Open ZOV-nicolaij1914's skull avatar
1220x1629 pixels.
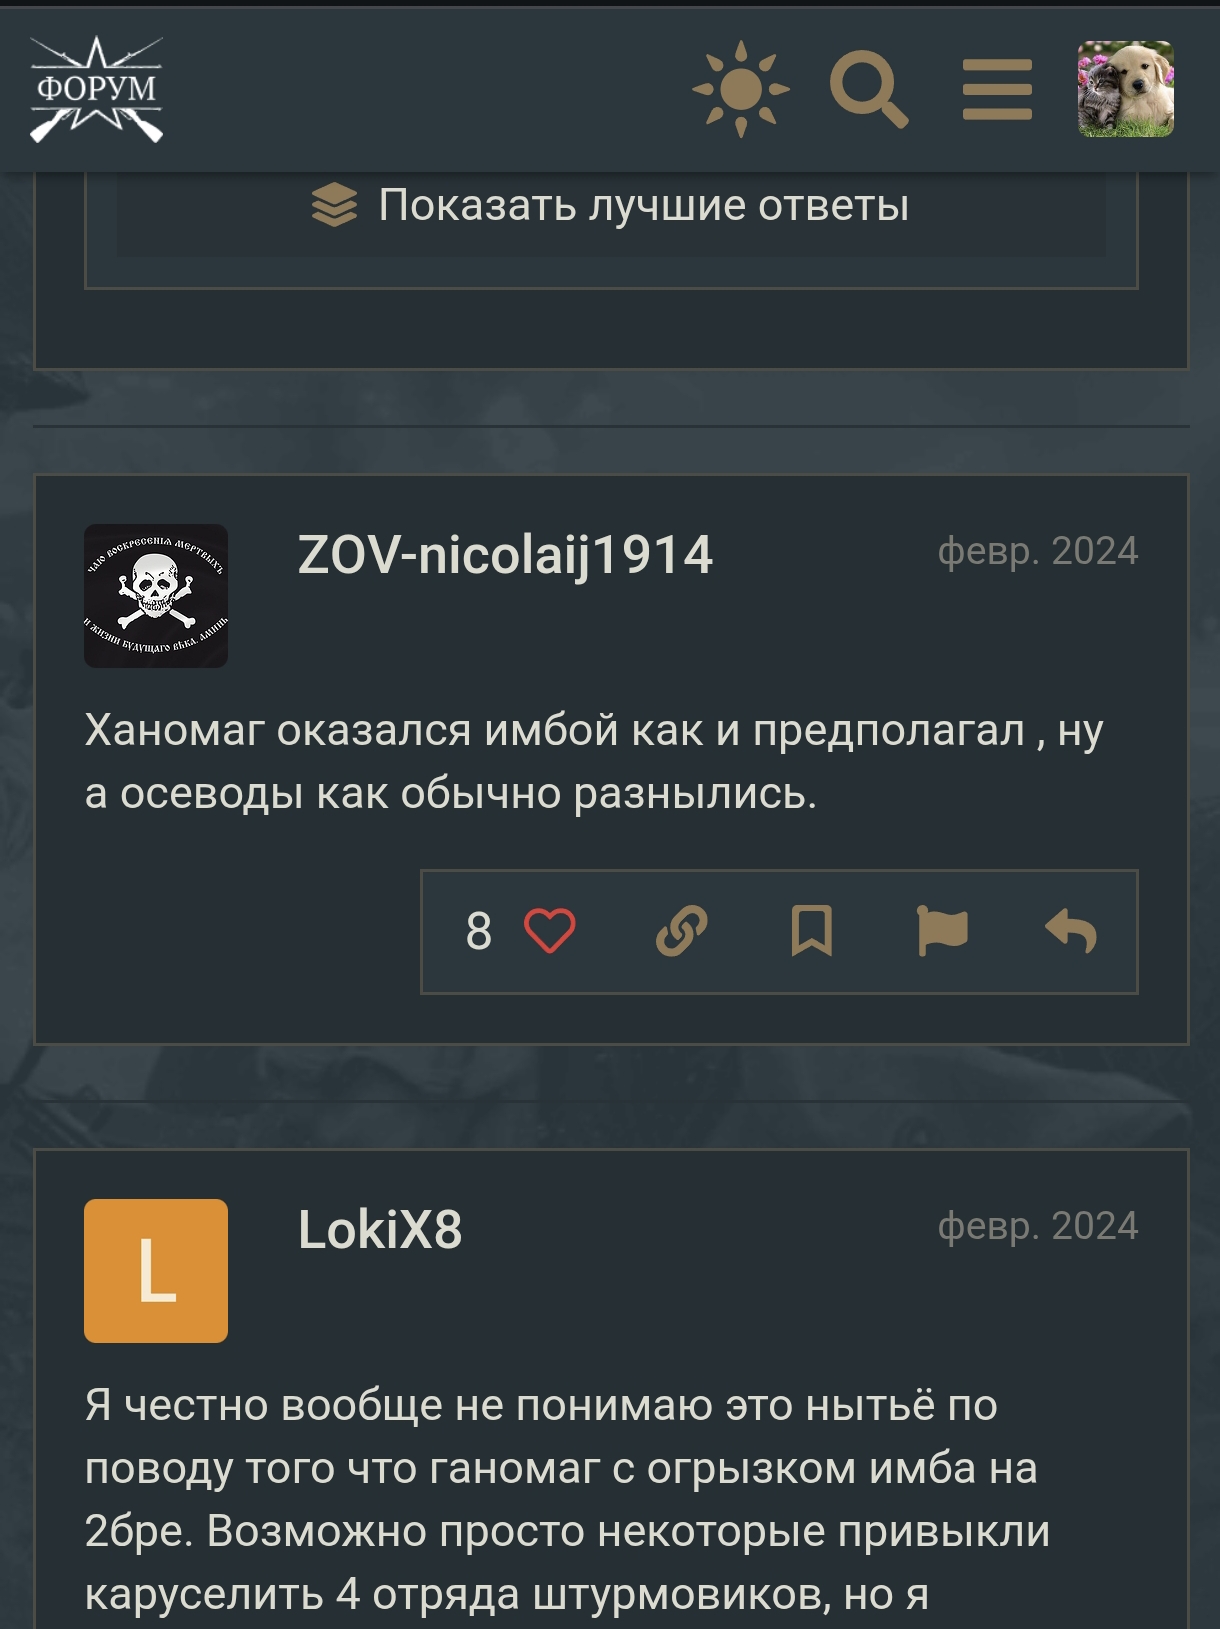pos(156,596)
